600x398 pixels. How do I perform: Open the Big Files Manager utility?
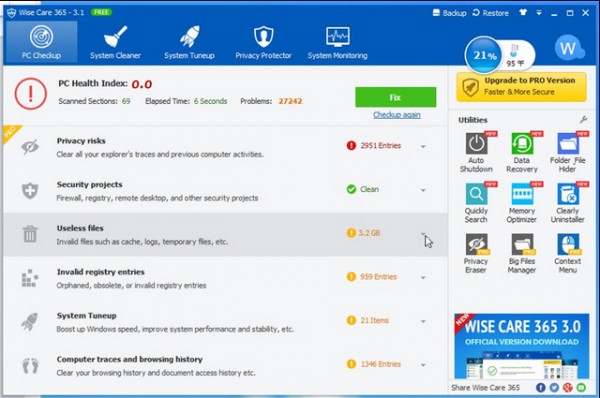pyautogui.click(x=522, y=253)
